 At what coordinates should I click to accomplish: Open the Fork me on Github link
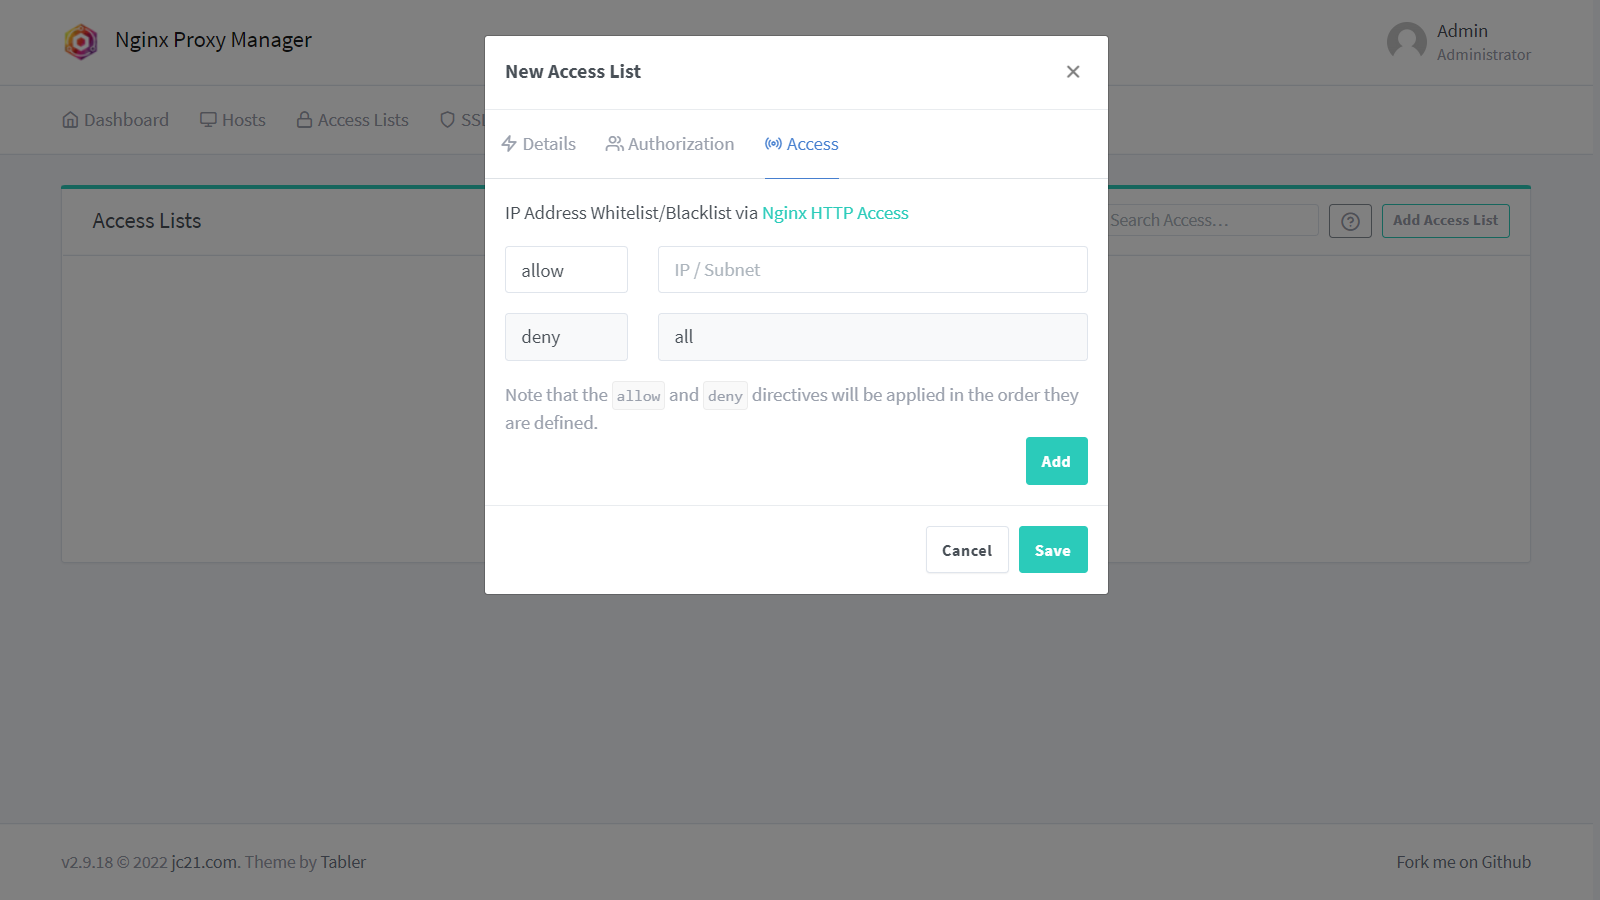click(1463, 862)
